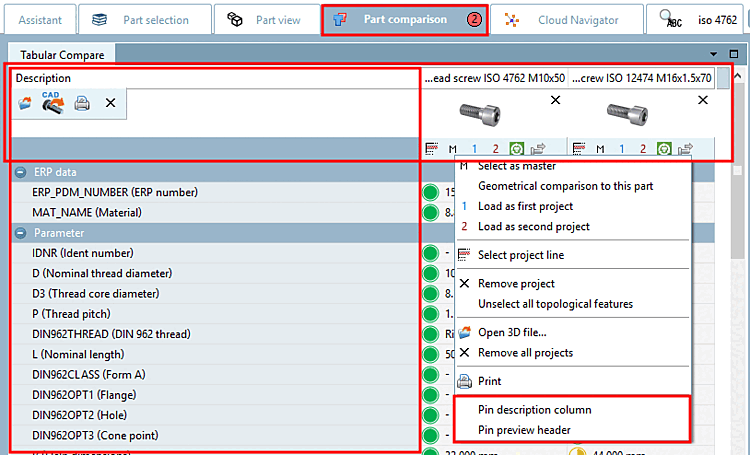
Task: Open the Cloud Navigator tab
Action: click(567, 20)
